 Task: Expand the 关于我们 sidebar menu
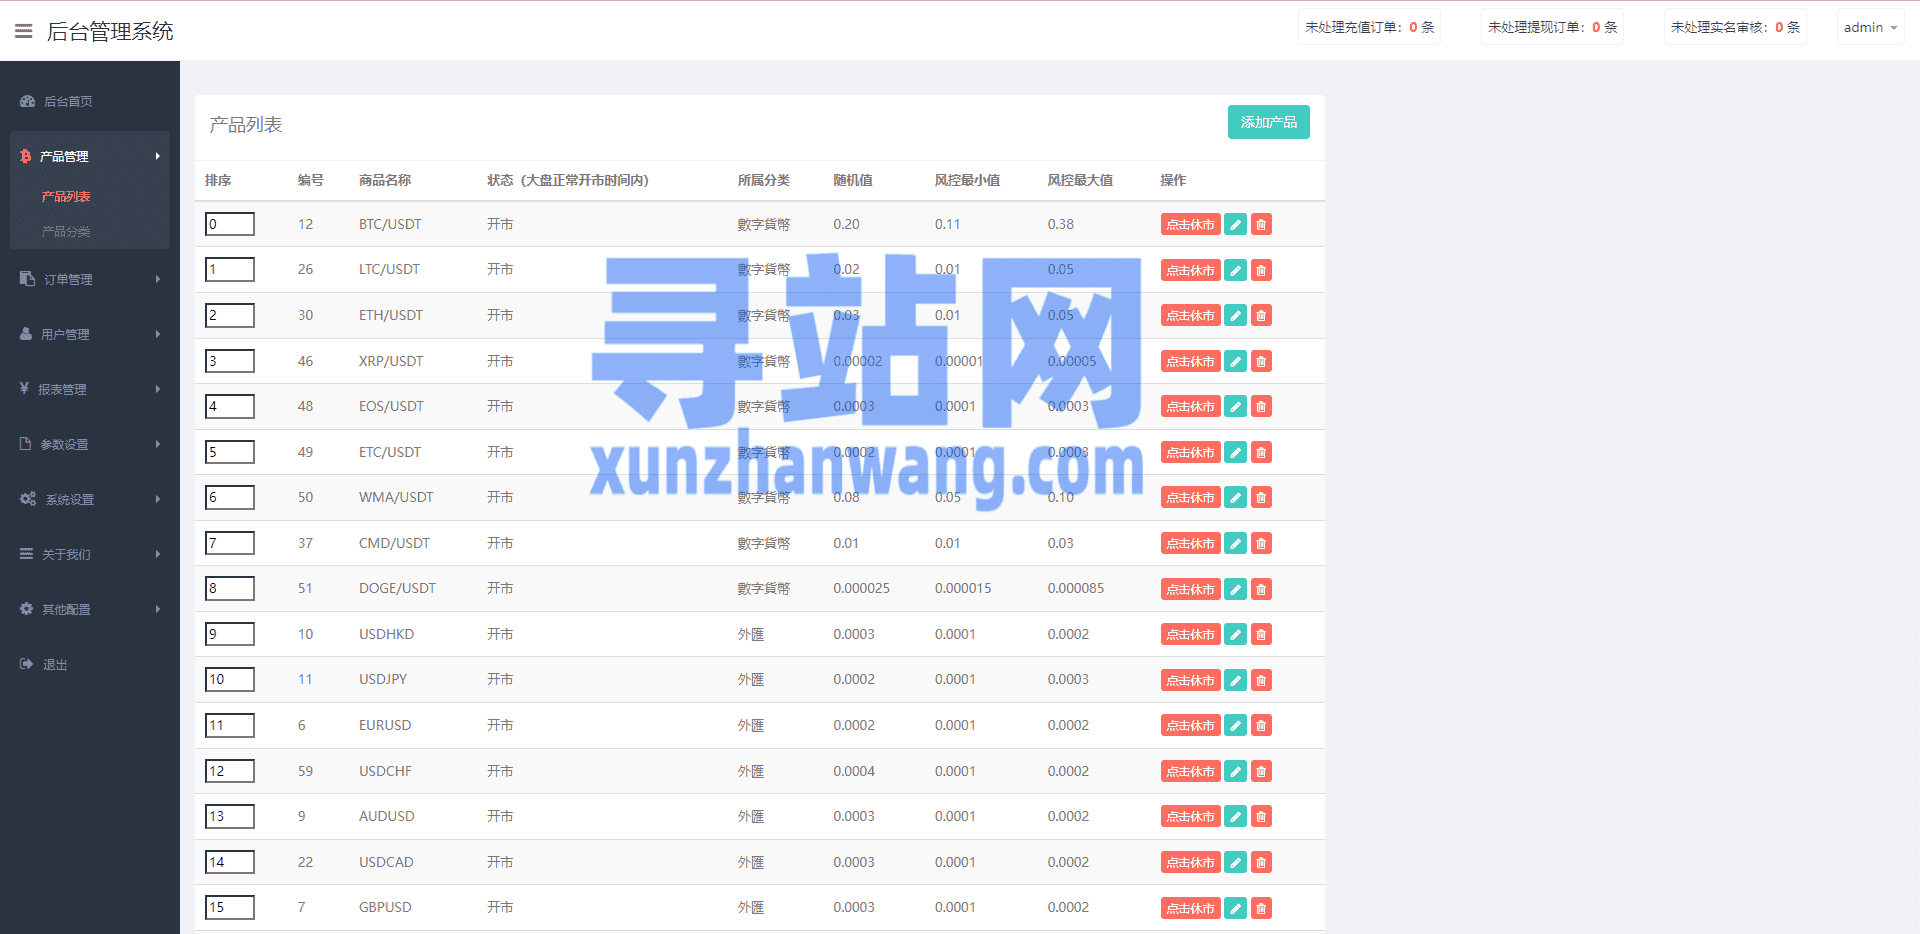pos(90,554)
